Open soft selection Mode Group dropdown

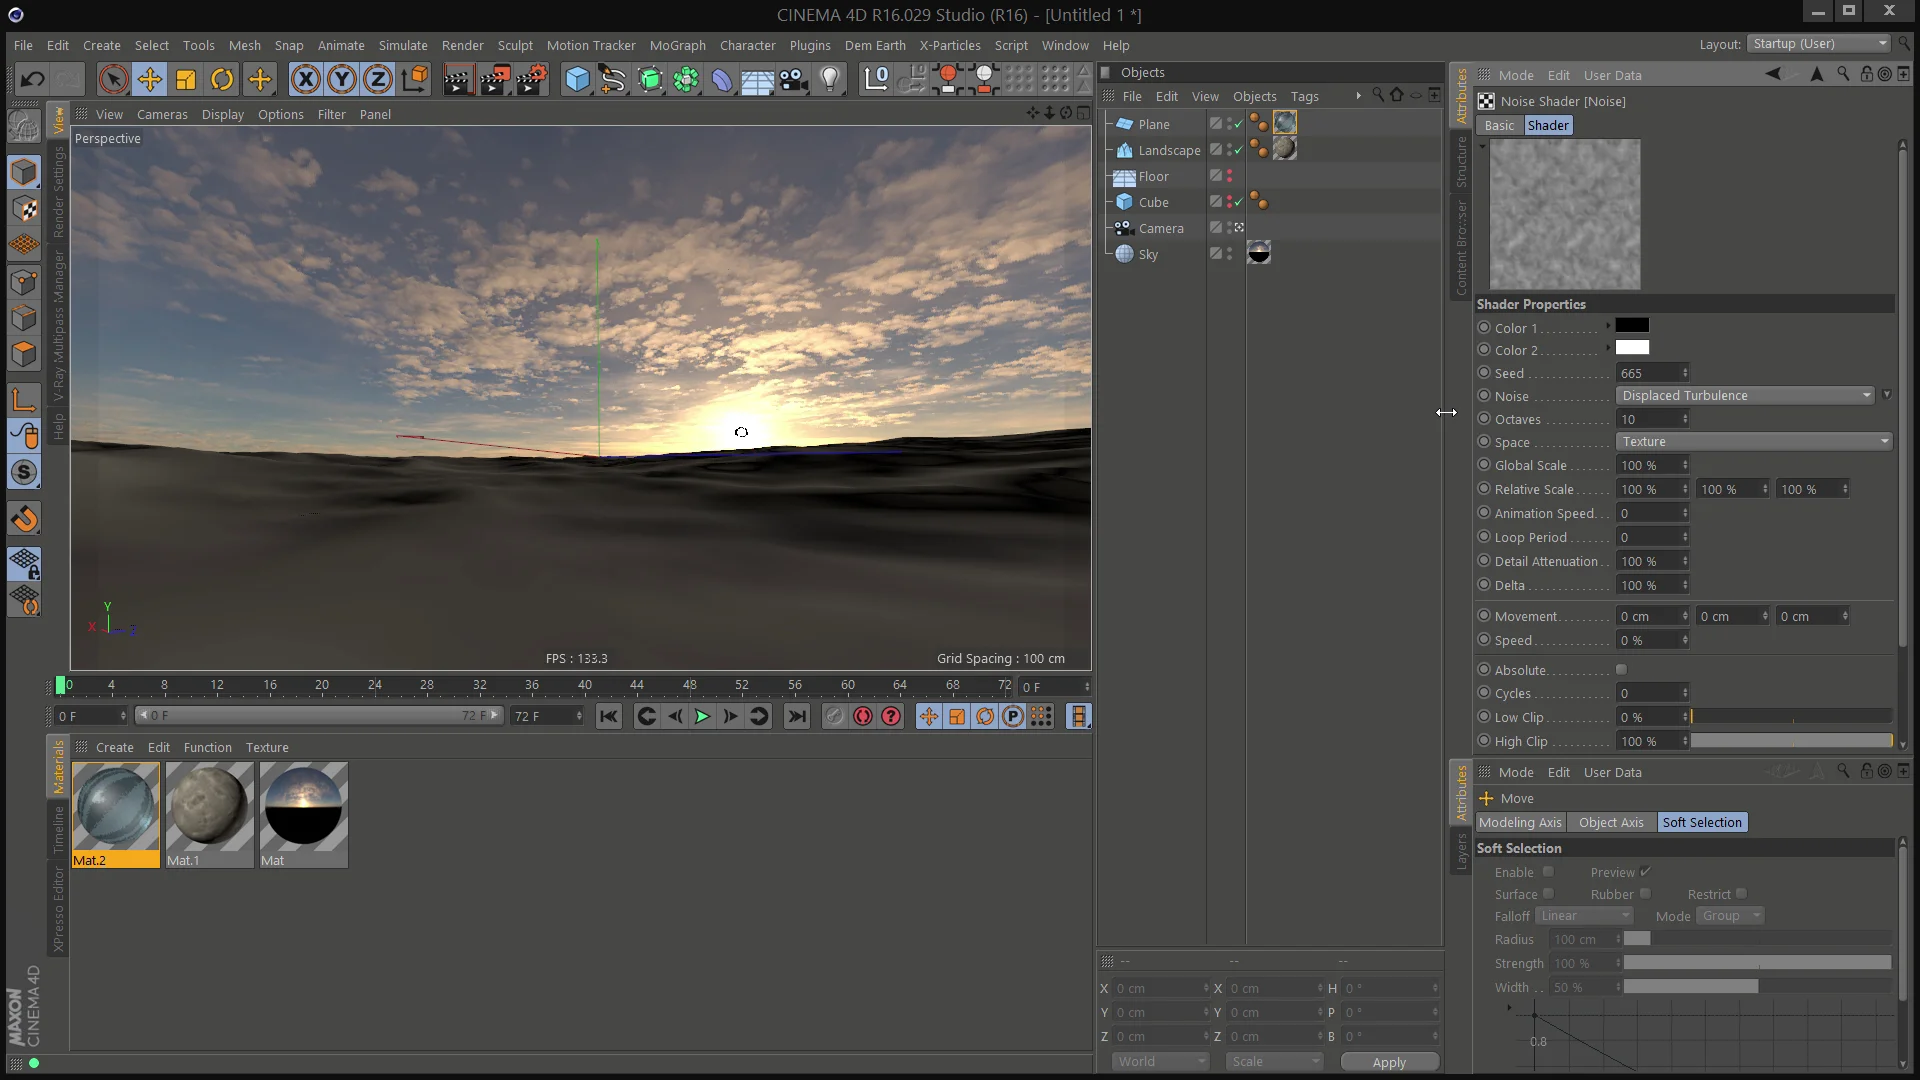pos(1730,916)
